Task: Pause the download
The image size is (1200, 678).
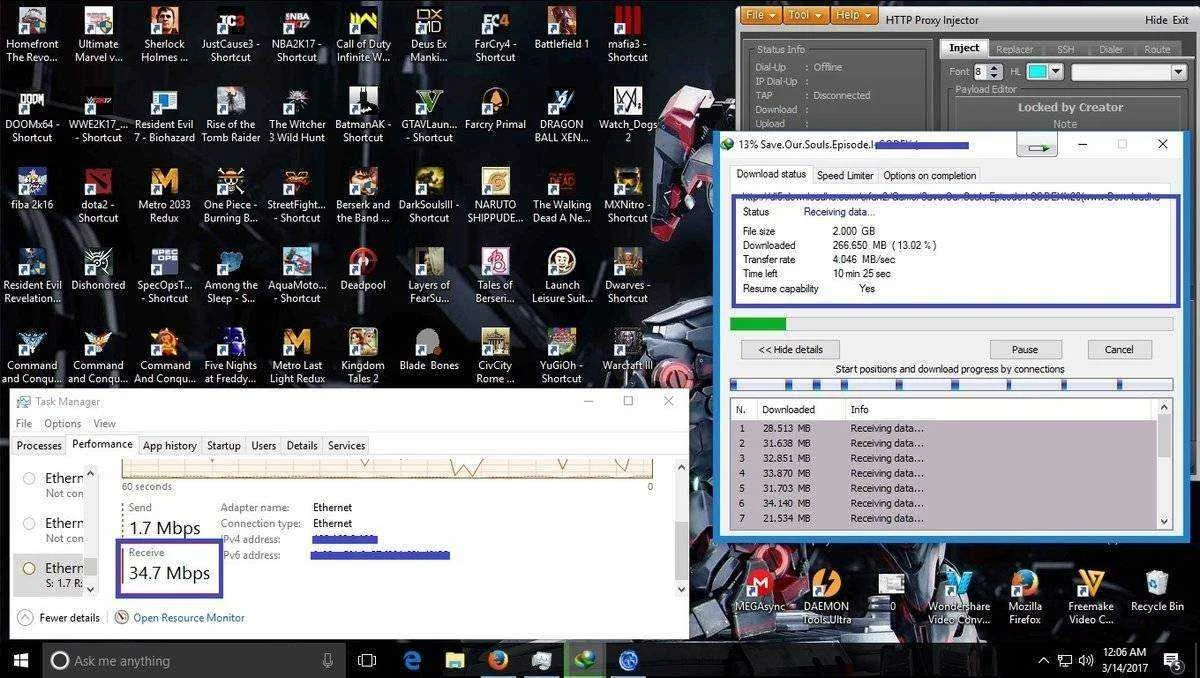Action: (1024, 349)
